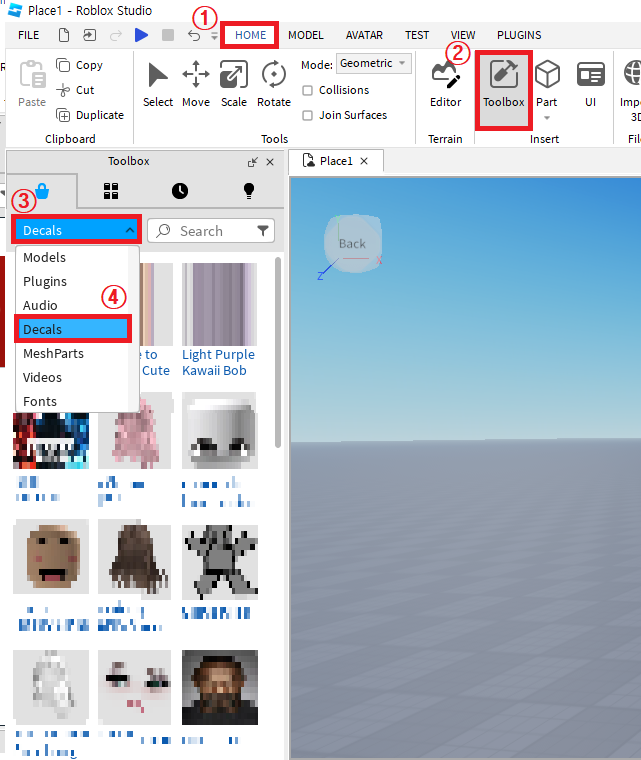641x760 pixels.
Task: Open the Geometric mode dropdown
Action: [373, 63]
